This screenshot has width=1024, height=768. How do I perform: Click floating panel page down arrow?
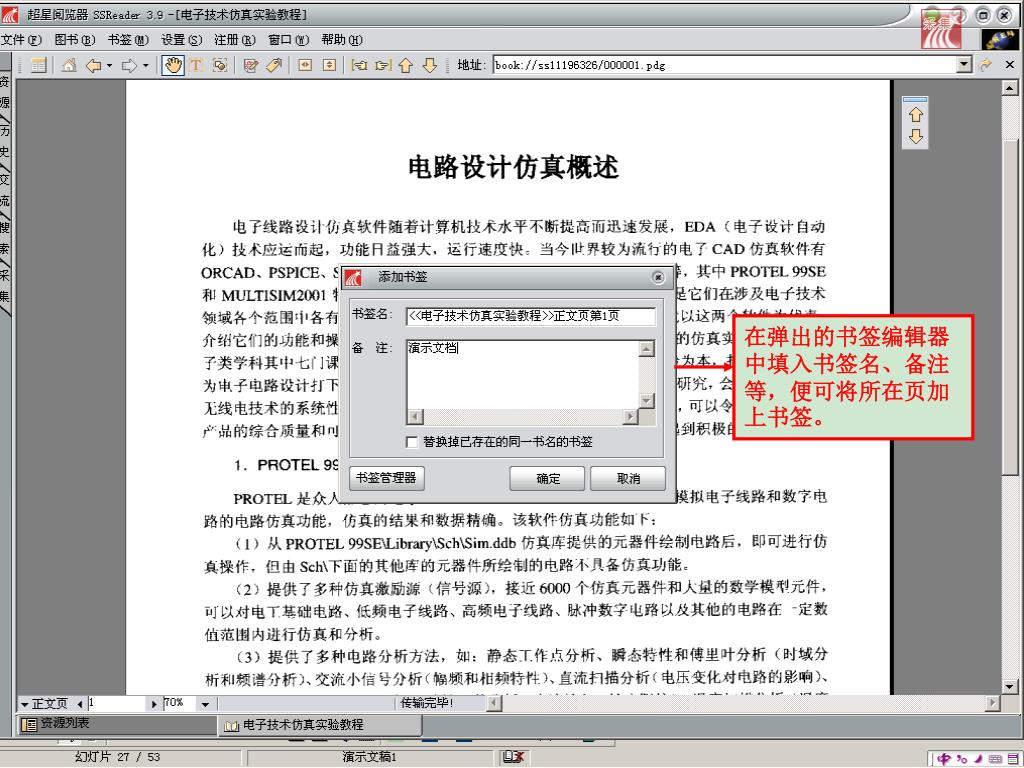pos(916,136)
